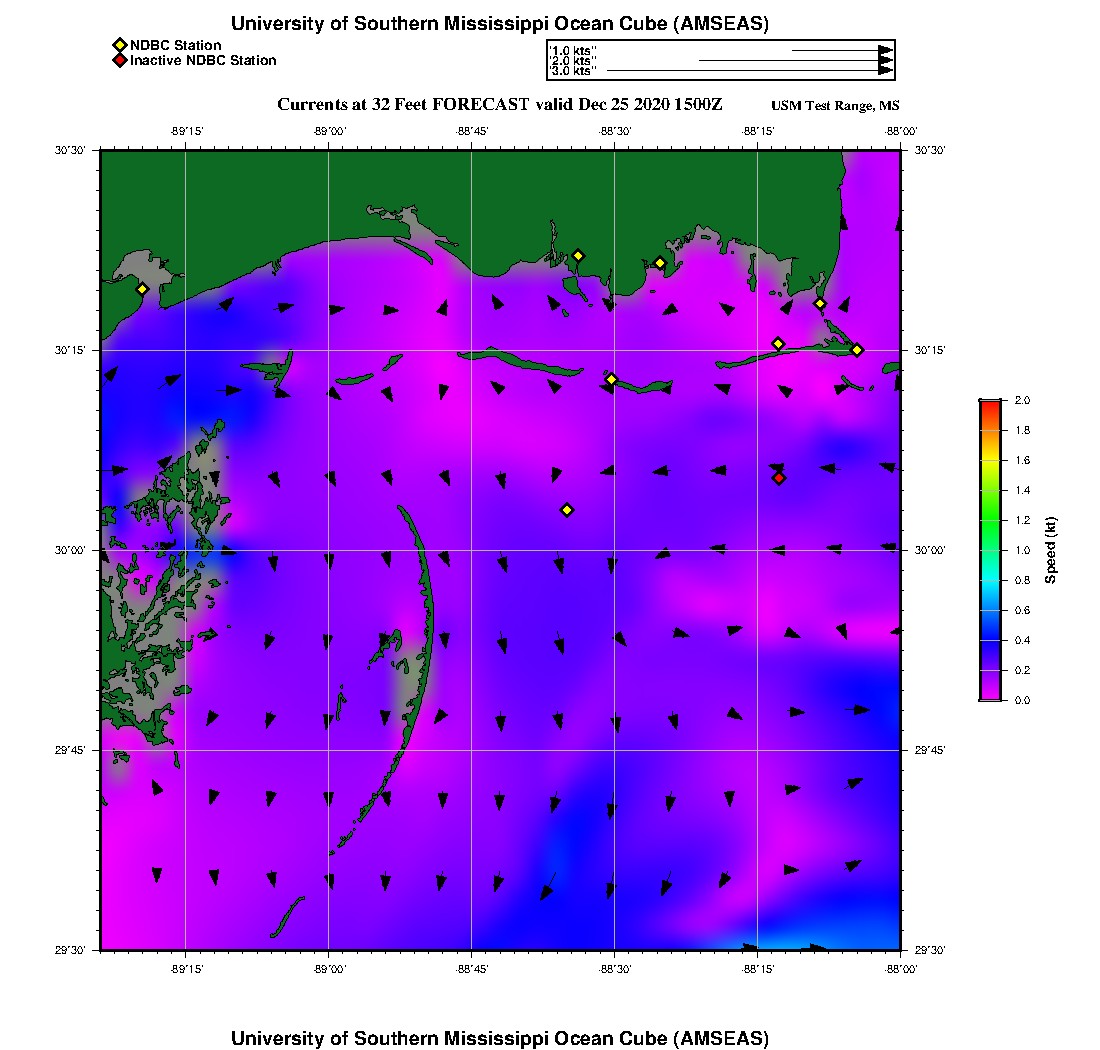This screenshot has height=1050, width=1100.
Task: Click the 3.0 kts reference arrow head
Action: pos(885,71)
